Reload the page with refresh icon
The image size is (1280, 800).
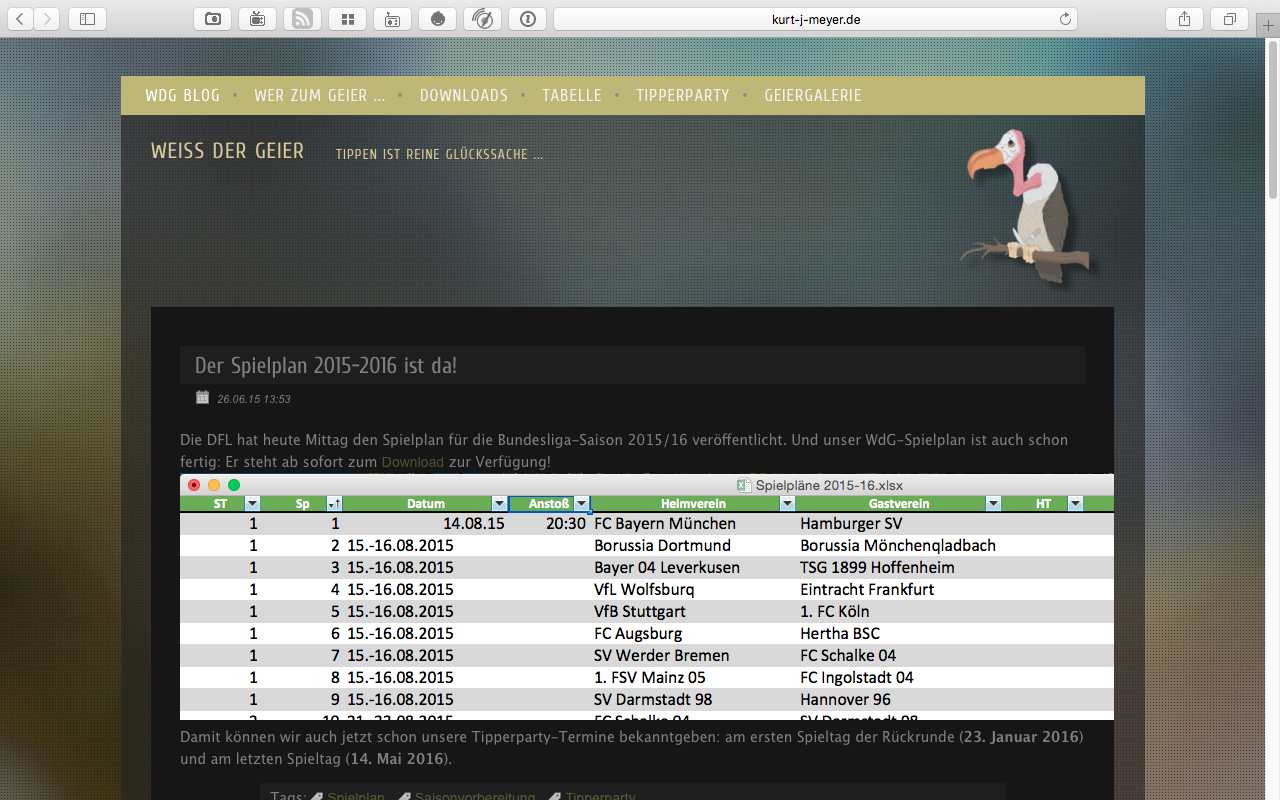click(1065, 18)
